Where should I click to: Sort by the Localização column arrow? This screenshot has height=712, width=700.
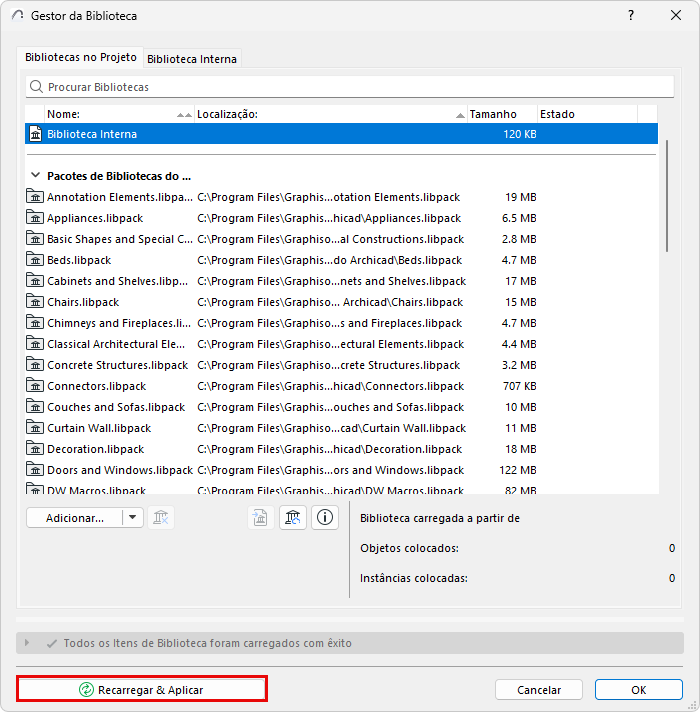click(460, 115)
